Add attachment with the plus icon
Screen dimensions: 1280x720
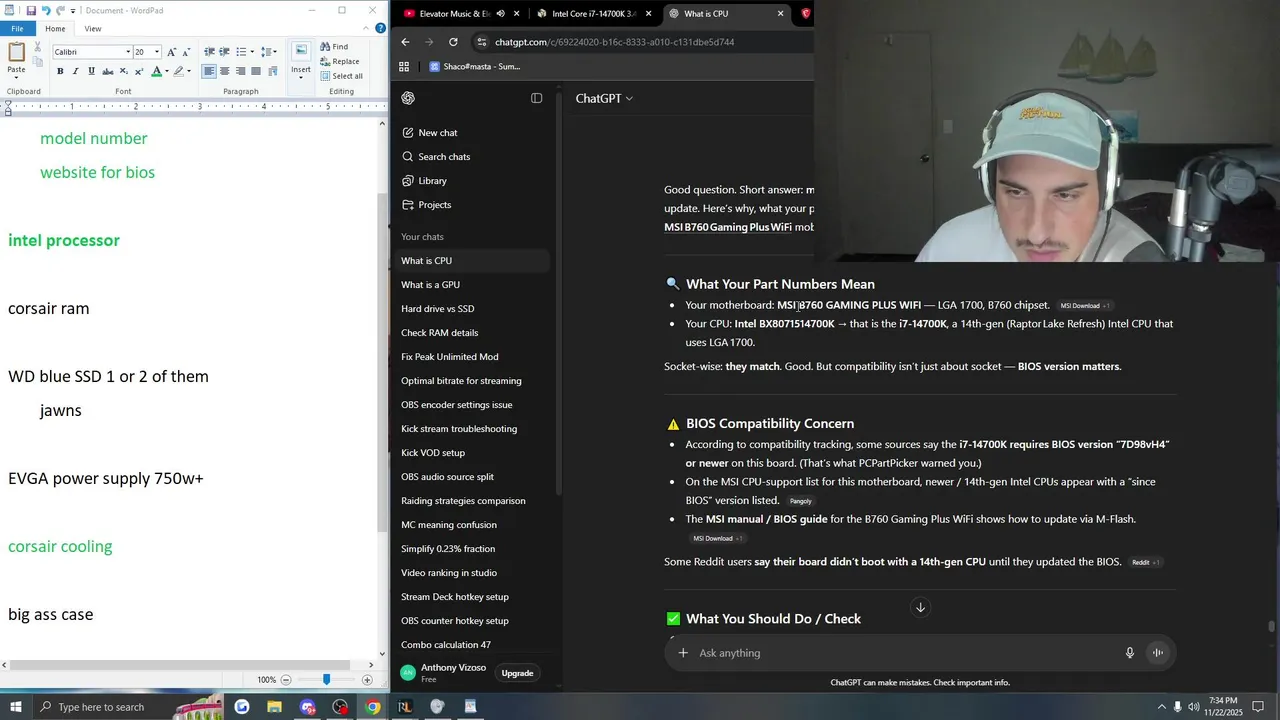683,653
